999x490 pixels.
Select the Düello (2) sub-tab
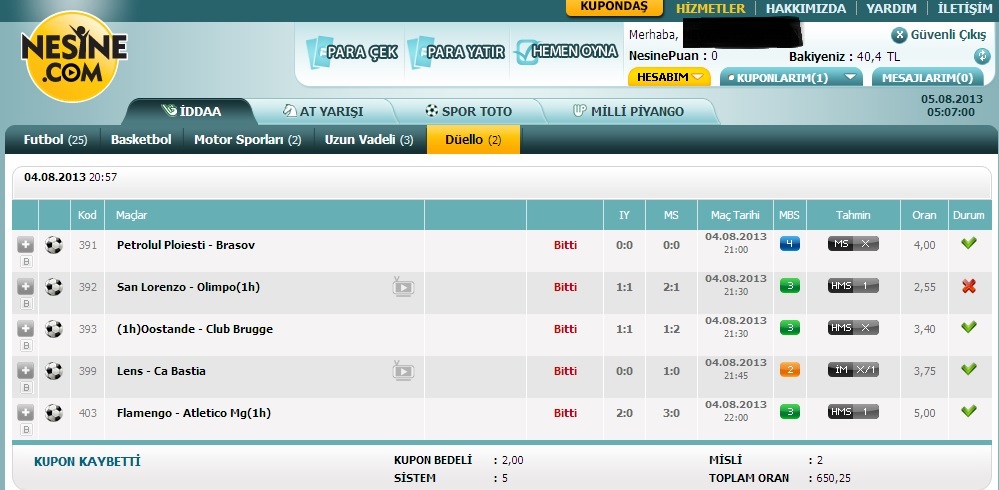[473, 140]
